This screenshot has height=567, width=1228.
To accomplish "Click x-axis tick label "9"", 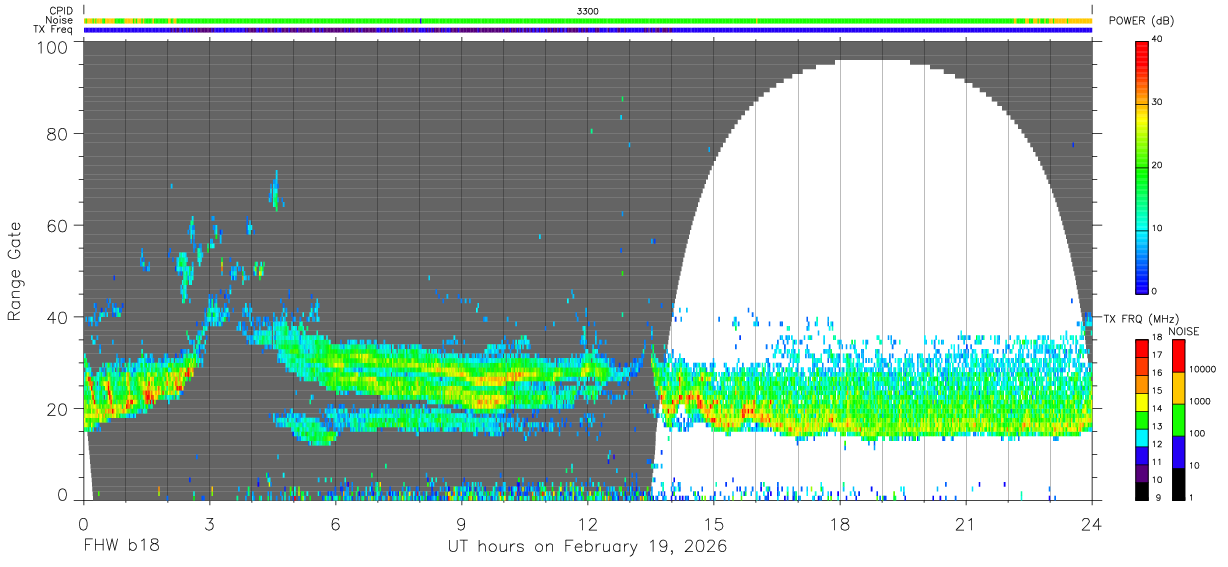I will point(462,524).
